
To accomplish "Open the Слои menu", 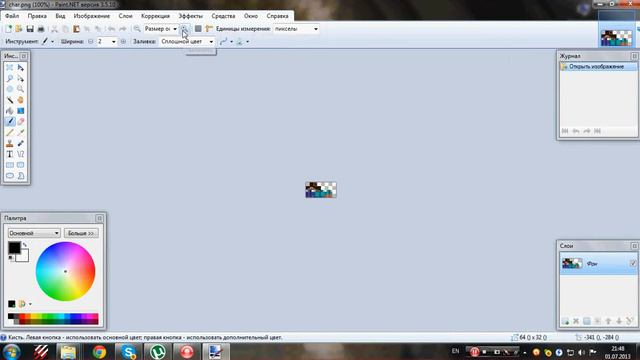I will tap(125, 16).
